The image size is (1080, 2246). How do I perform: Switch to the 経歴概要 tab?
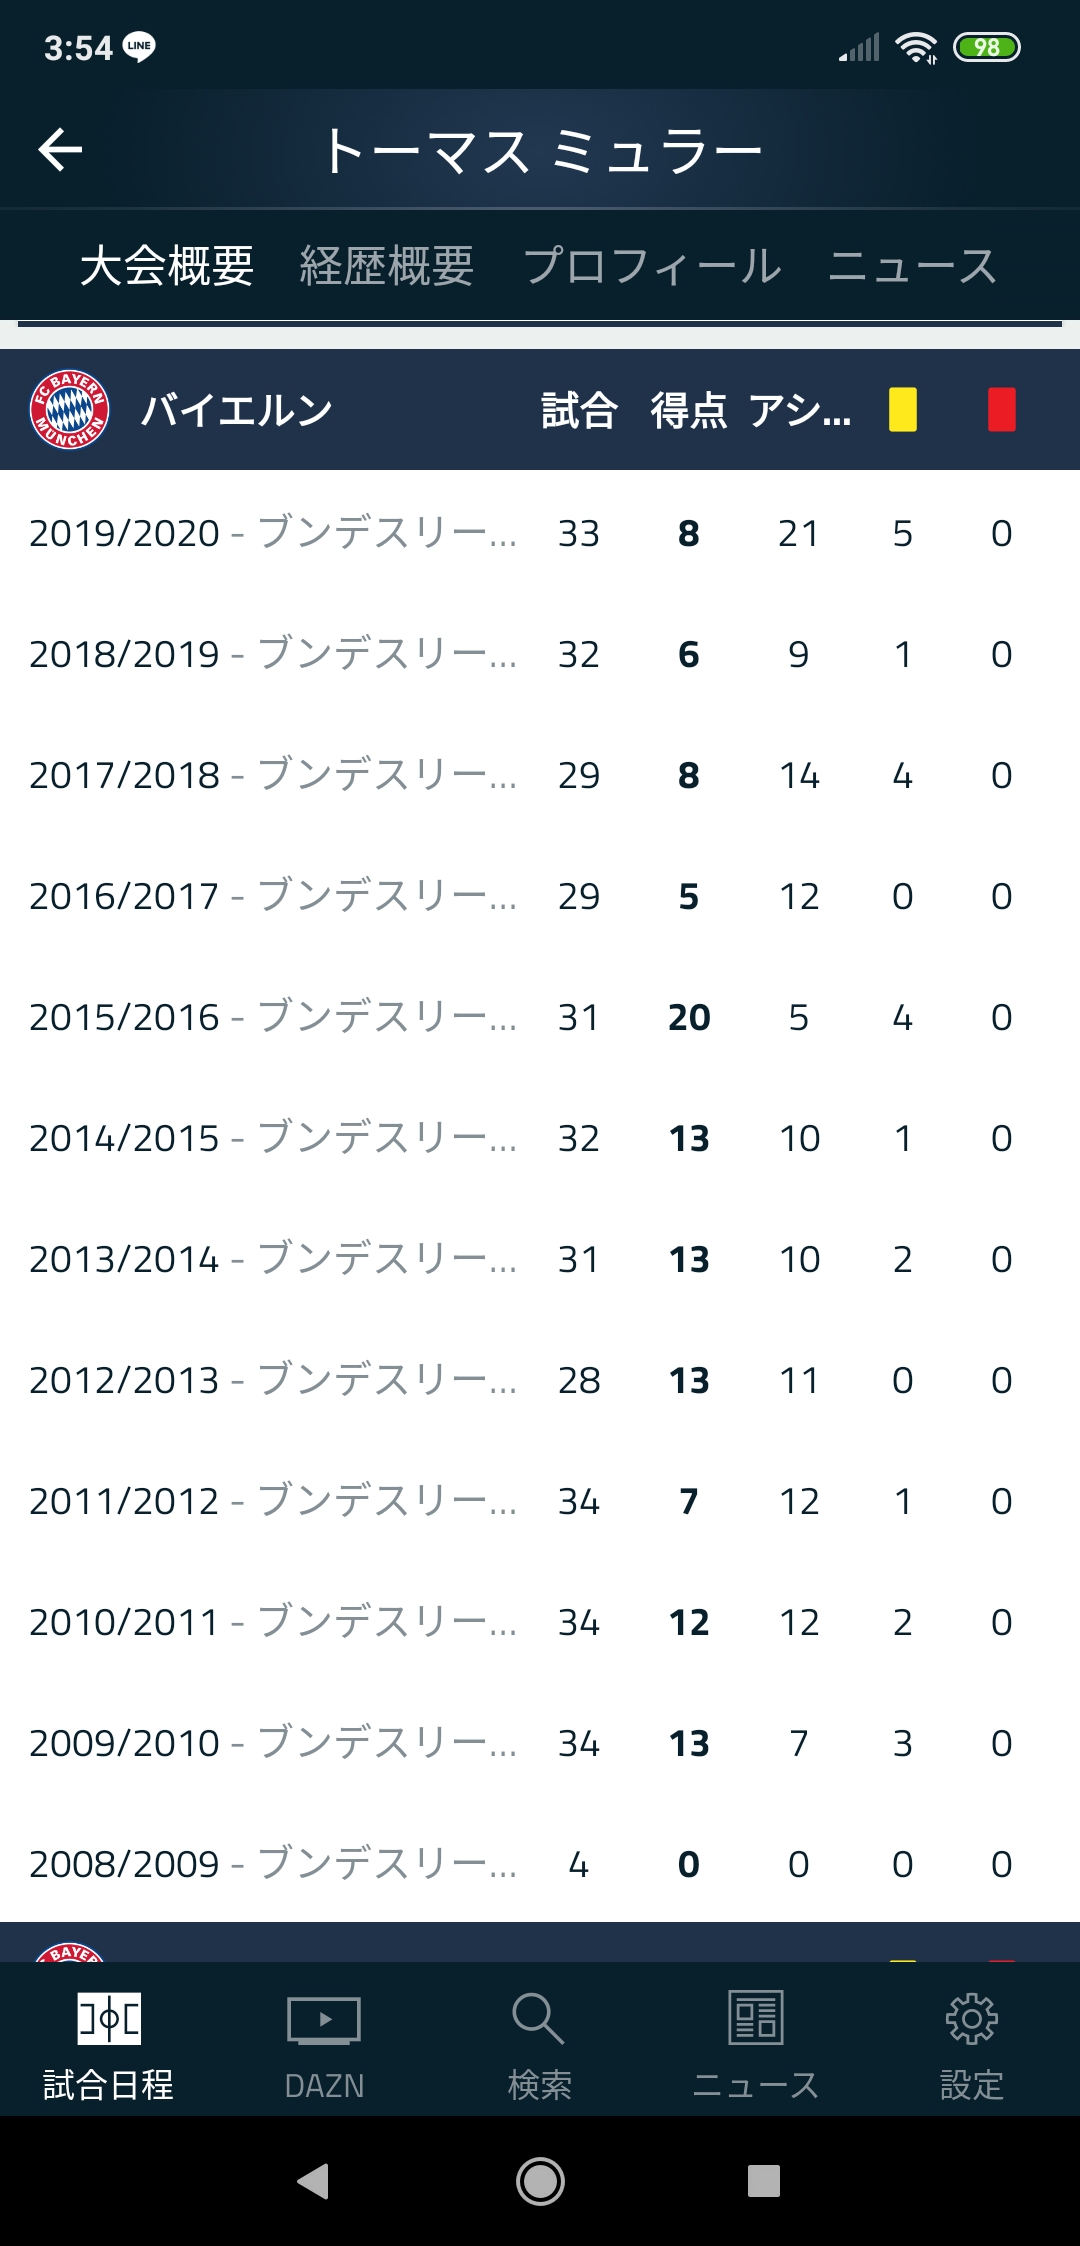click(x=386, y=266)
